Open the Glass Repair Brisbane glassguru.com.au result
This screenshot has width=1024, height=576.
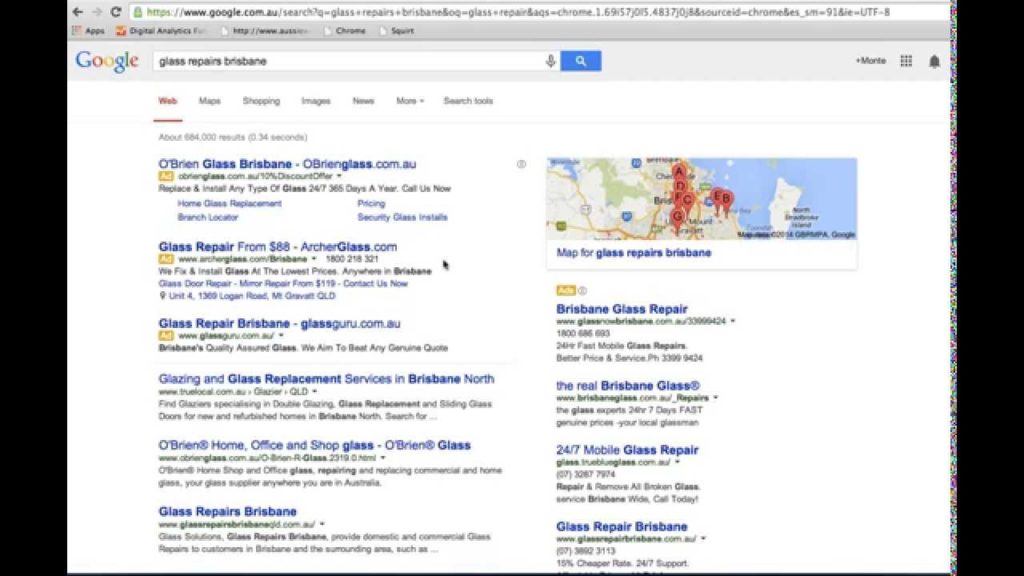279,323
